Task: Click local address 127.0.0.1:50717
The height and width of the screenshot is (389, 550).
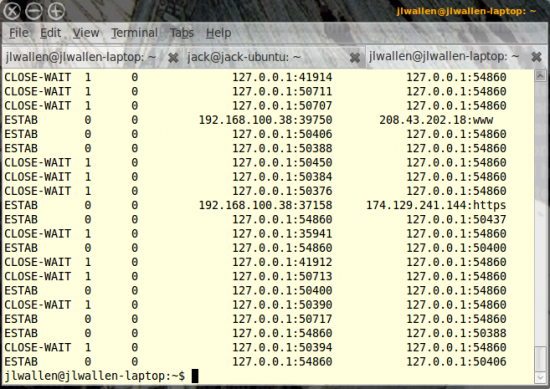Action: click(282, 319)
